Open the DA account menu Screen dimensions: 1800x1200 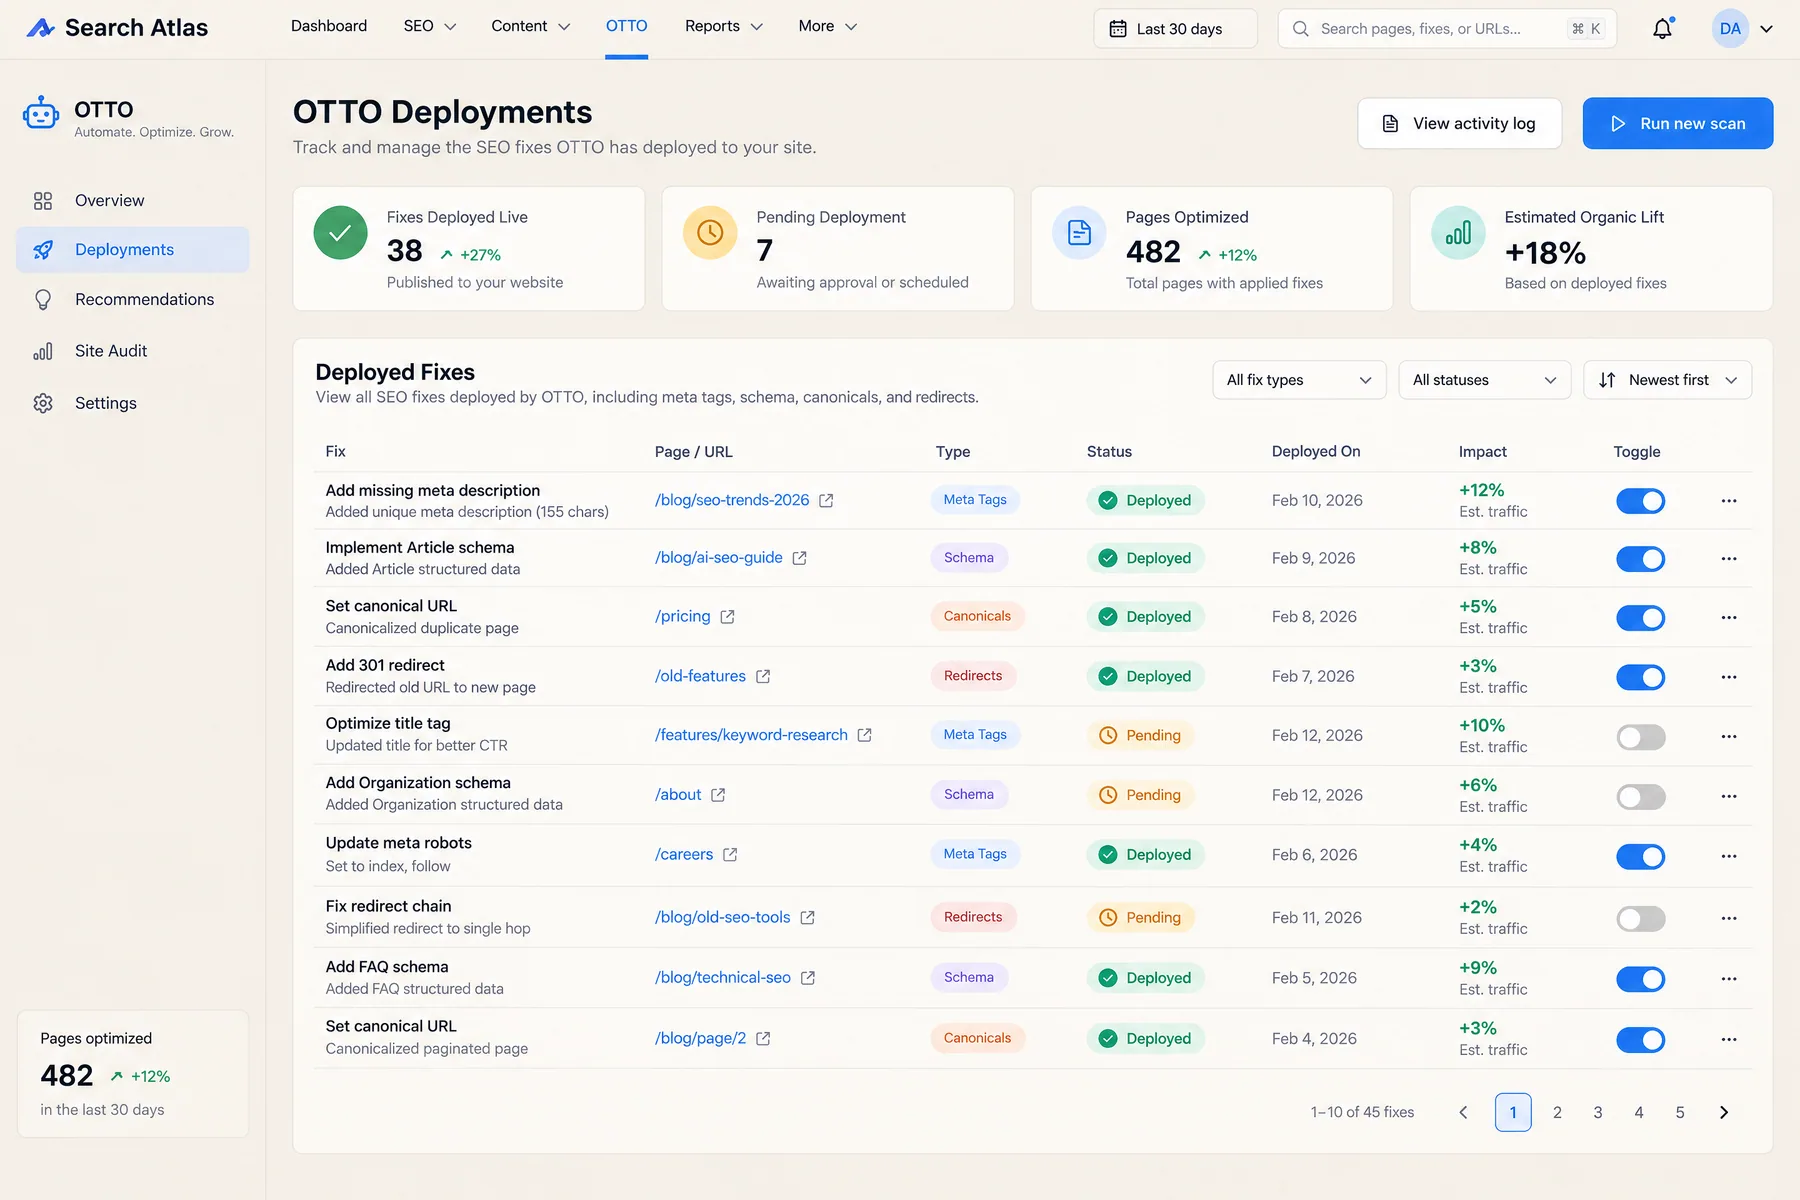[x=1742, y=29]
